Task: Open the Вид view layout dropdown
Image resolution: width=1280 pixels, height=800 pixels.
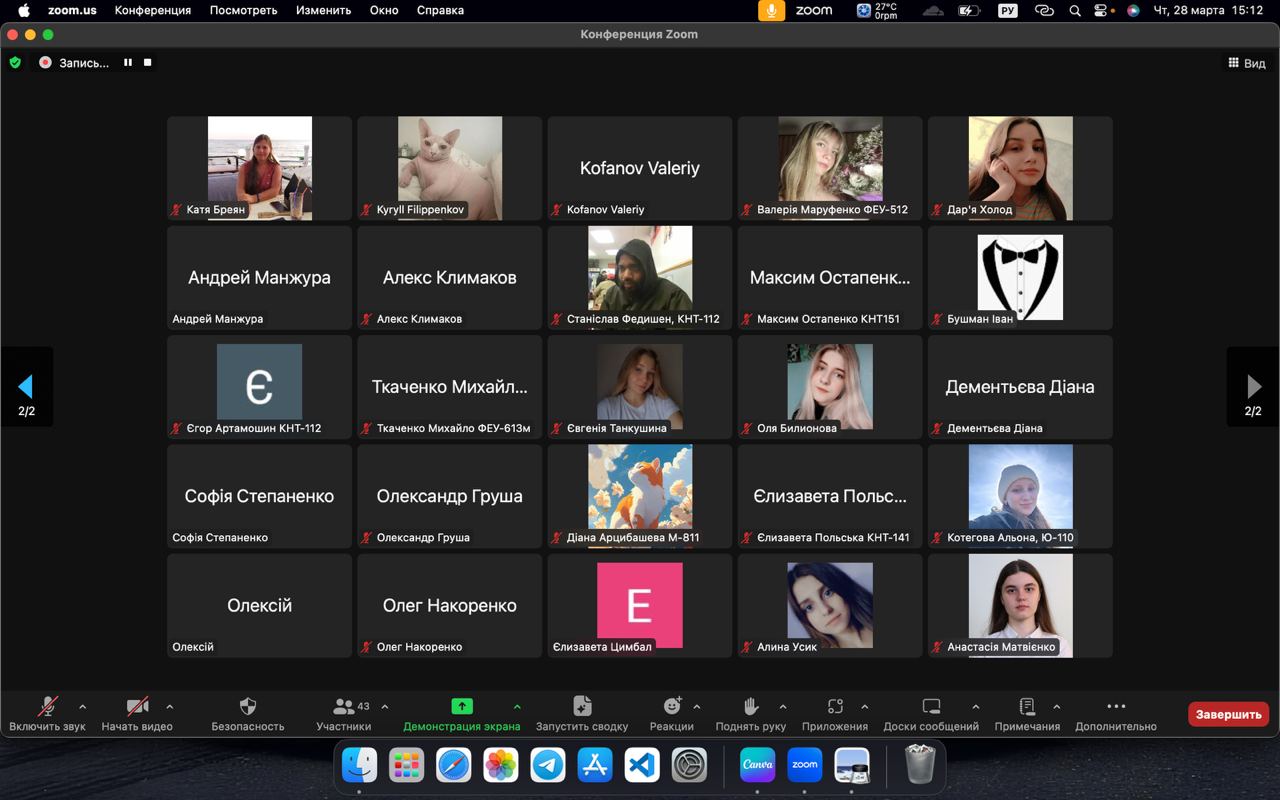Action: coord(1246,63)
